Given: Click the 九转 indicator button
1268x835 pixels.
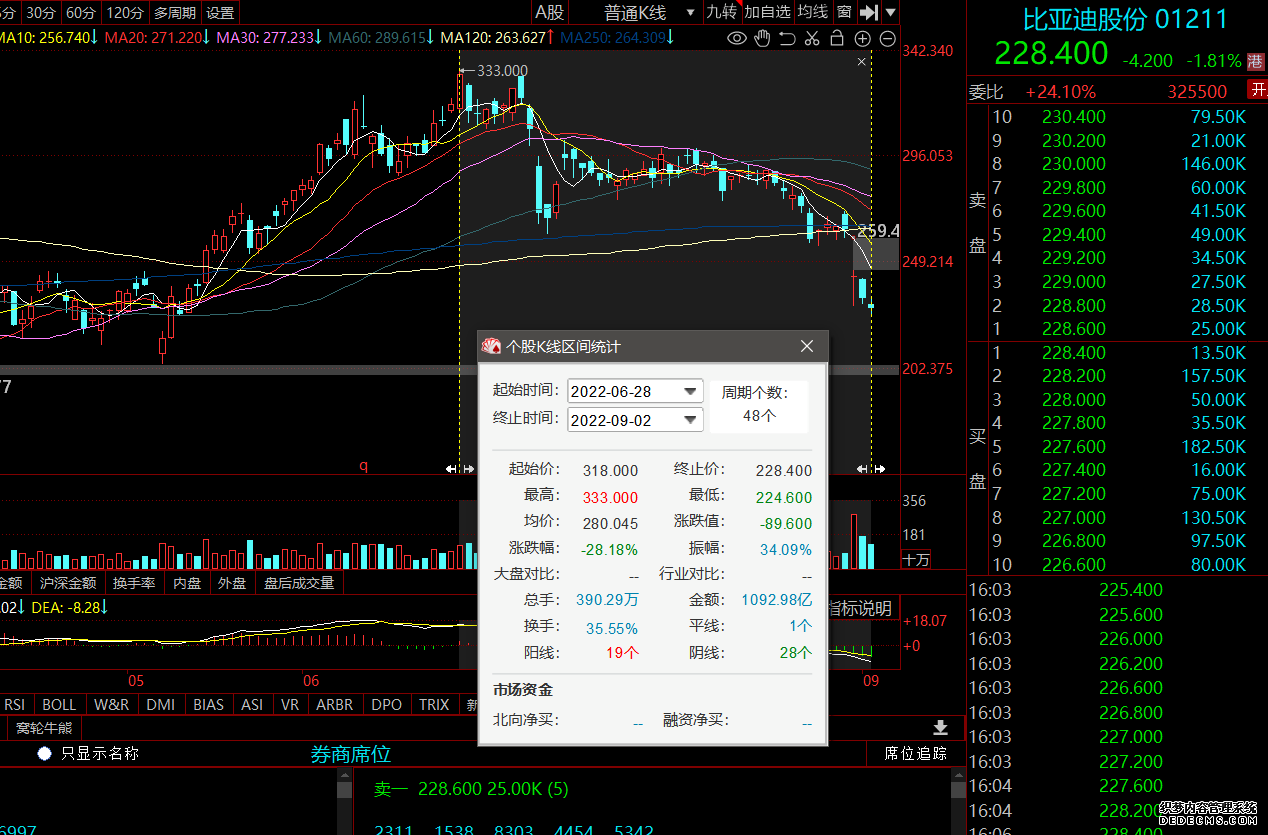Looking at the screenshot, I should (721, 12).
